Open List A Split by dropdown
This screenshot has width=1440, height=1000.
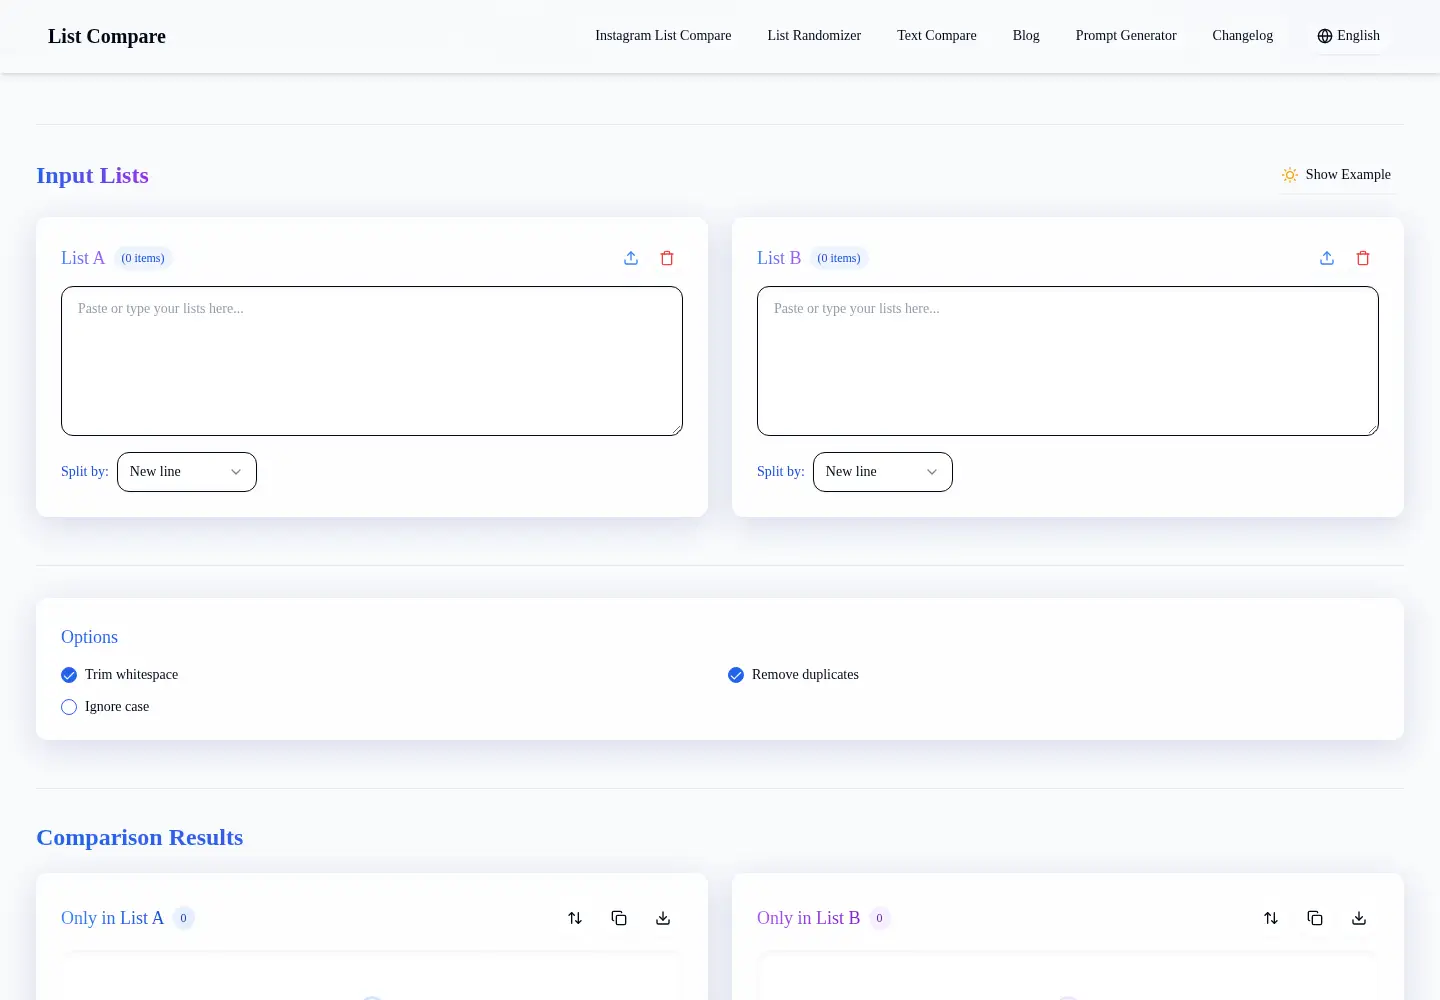click(x=187, y=472)
